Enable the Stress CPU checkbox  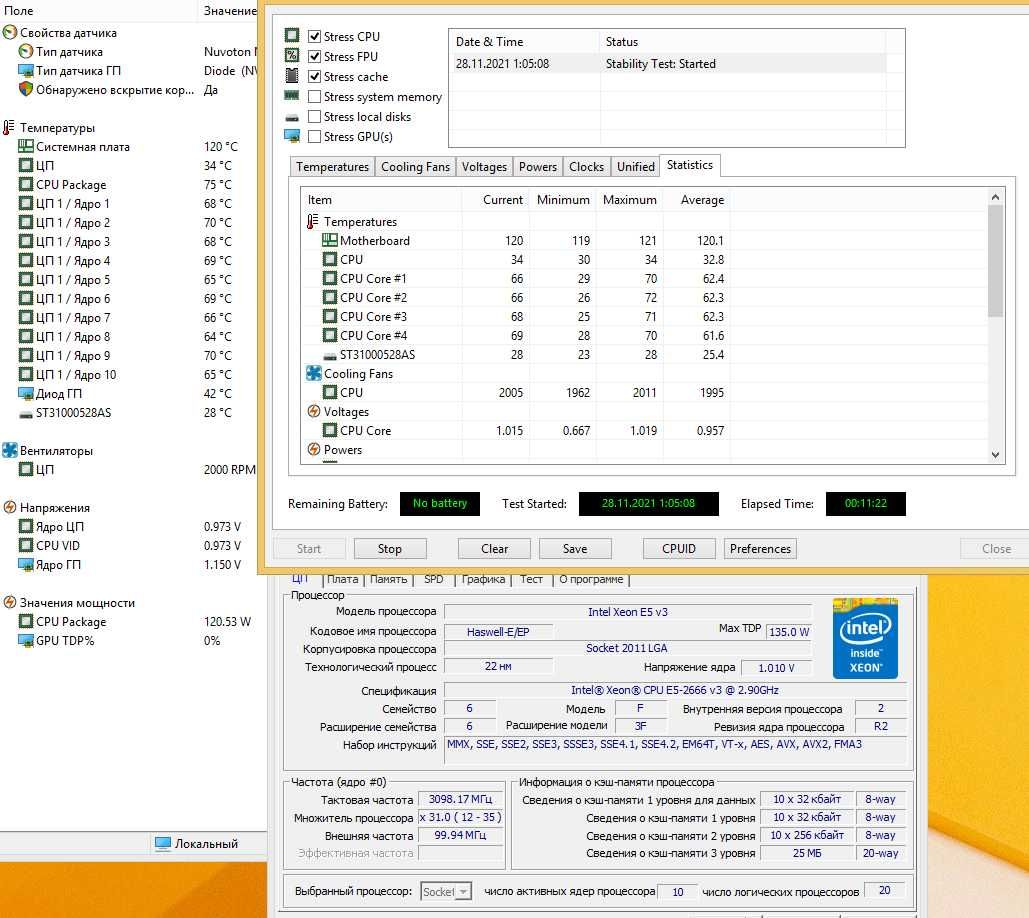314,36
